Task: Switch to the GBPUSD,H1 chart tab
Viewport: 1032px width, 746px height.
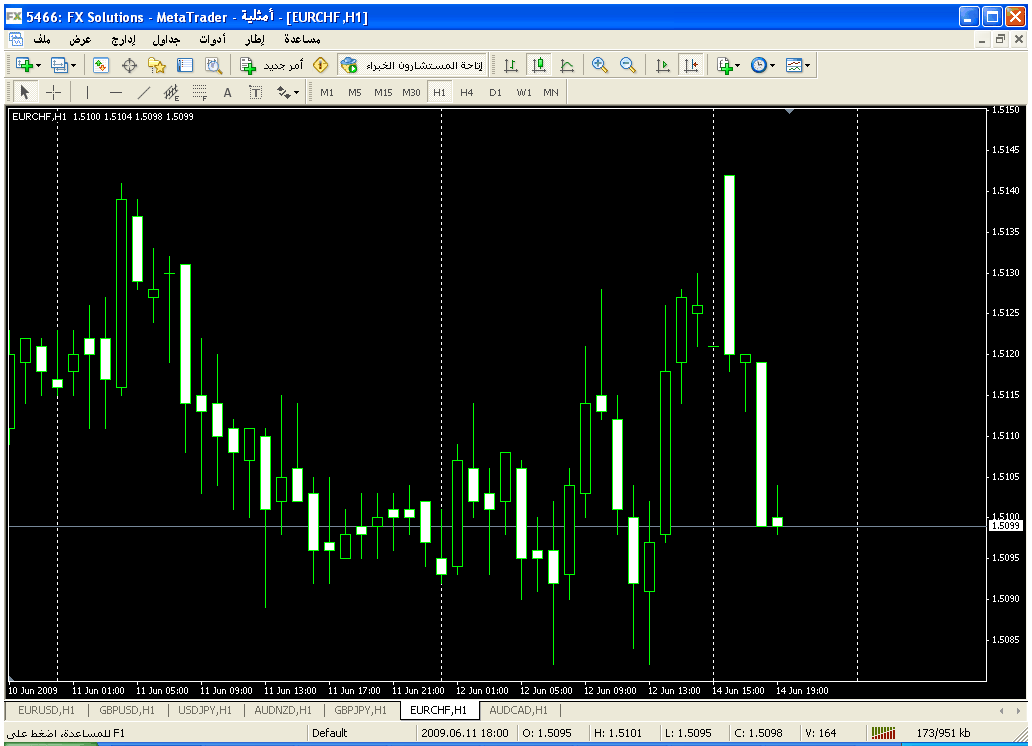Action: [x=126, y=710]
